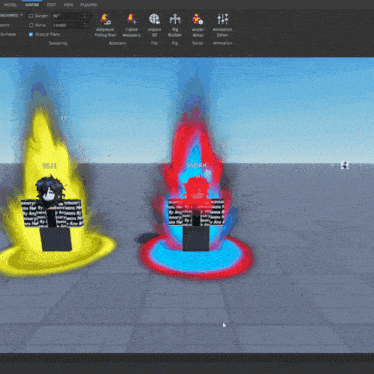Open the Geometric mode dropdown

(12, 15)
